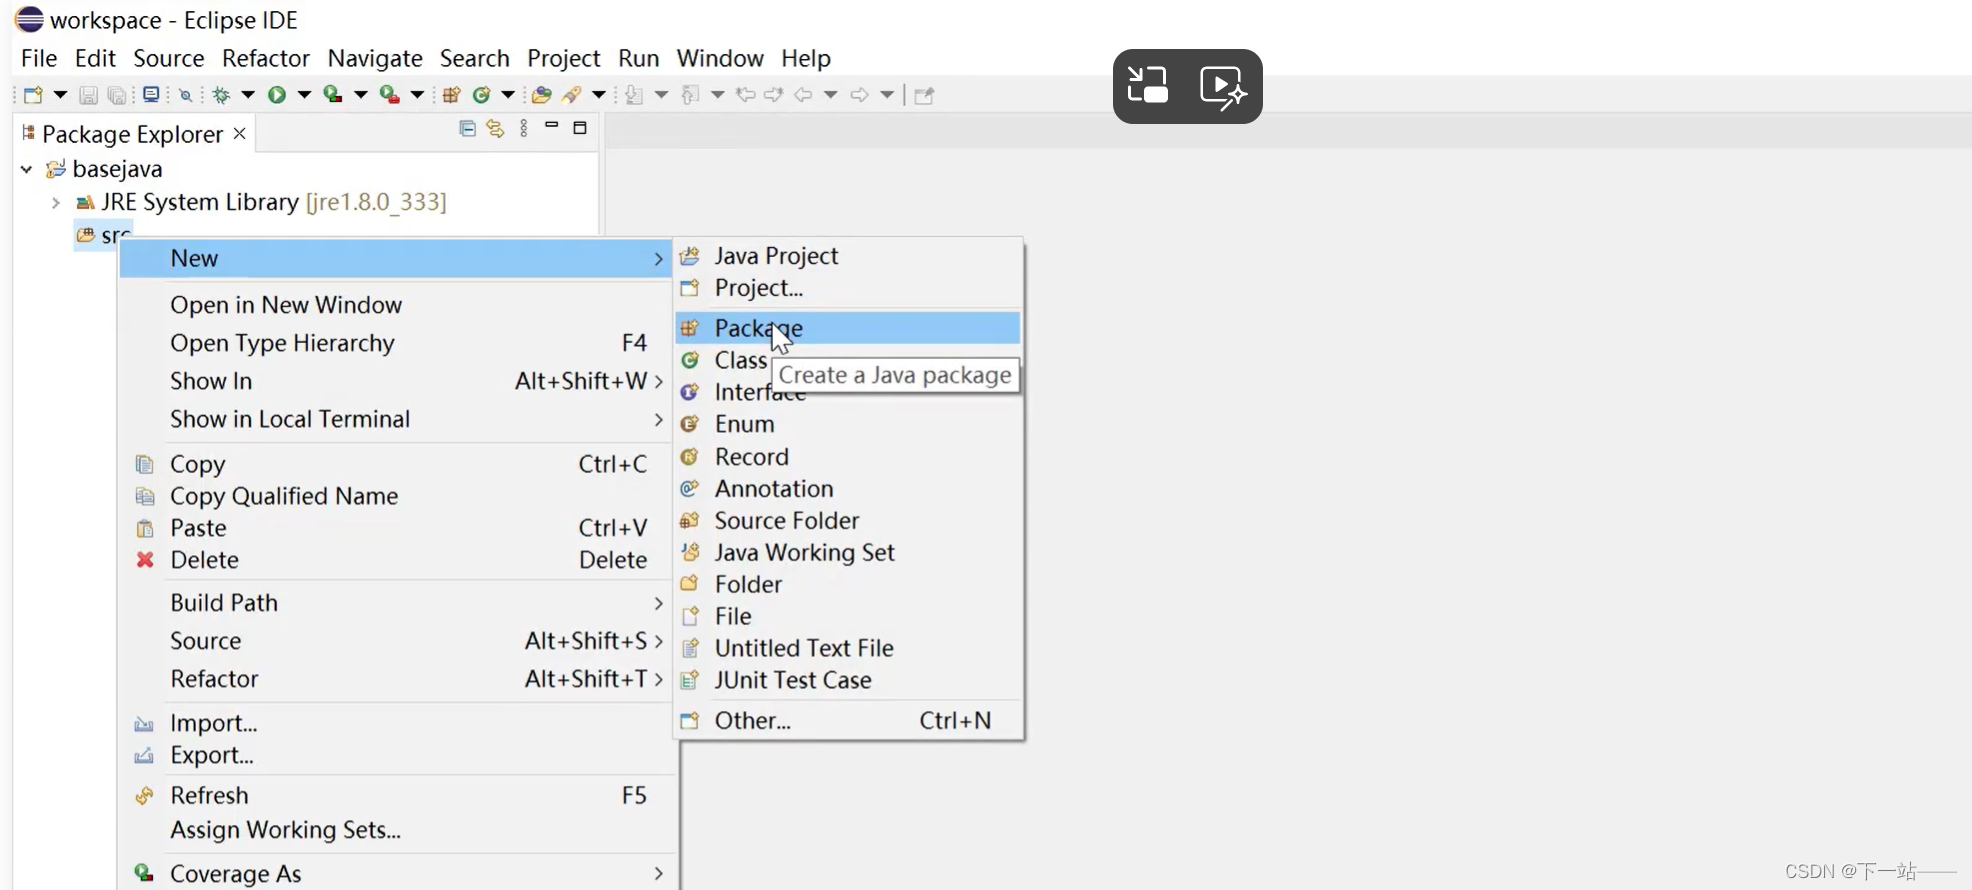Click Assign Working Sets... entry
Image resolution: width=1972 pixels, height=890 pixels.
(x=396, y=830)
